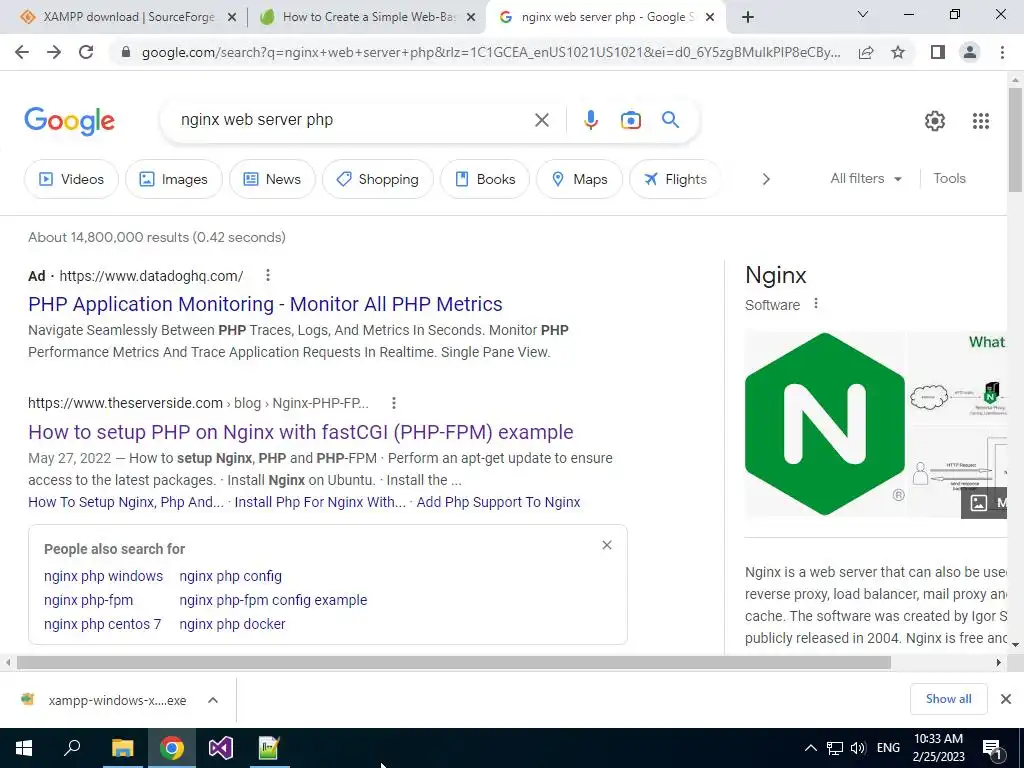Expand the All filters dropdown

pyautogui.click(x=865, y=178)
